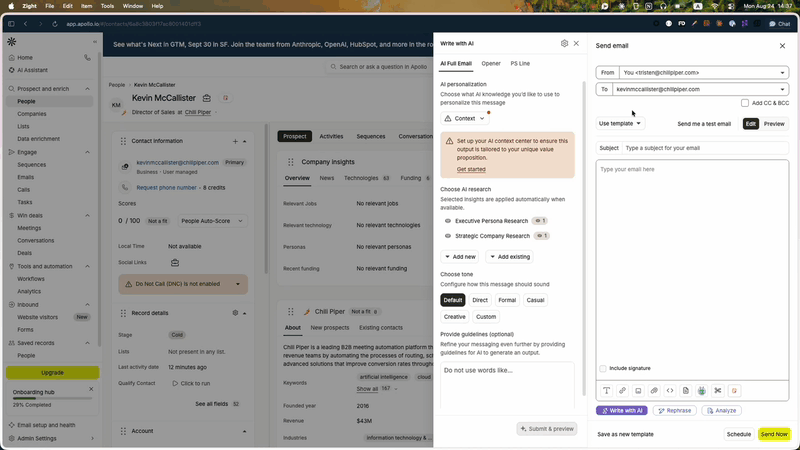Viewport: 800px width, 450px height.
Task: Click the insert link icon in email toolbar
Action: click(622, 391)
